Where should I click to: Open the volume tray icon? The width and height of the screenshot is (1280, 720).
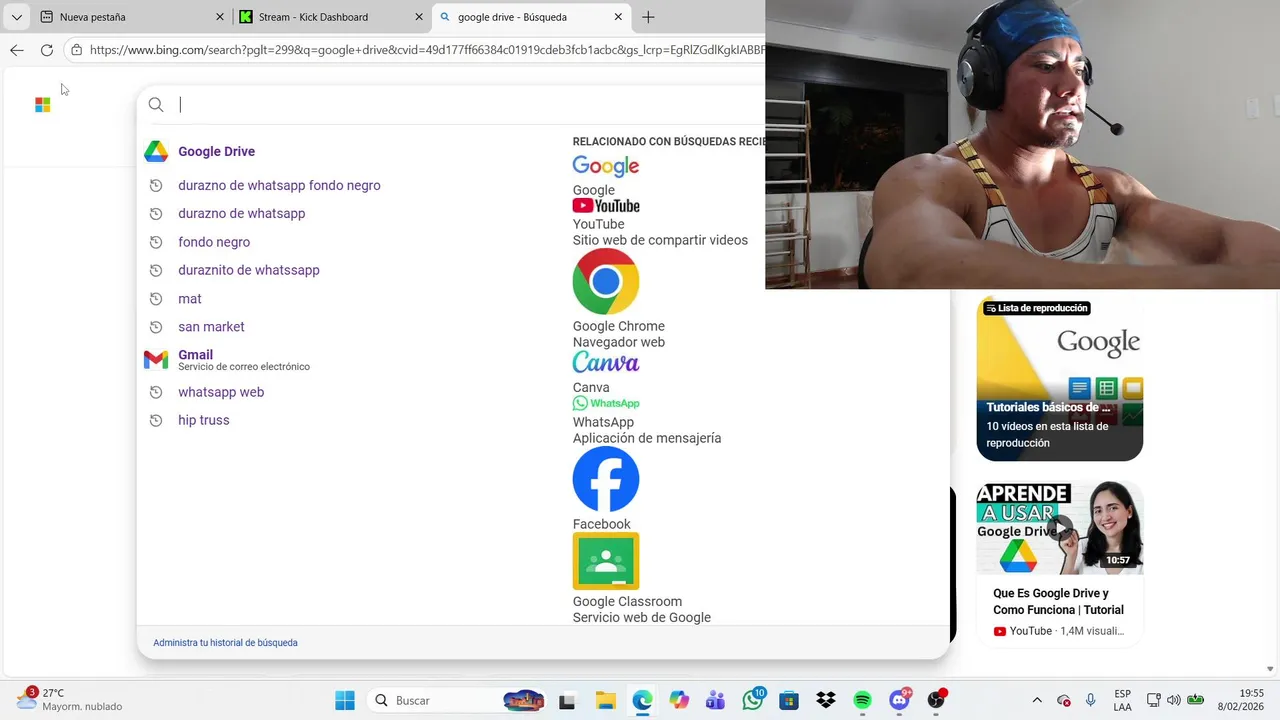(1174, 700)
